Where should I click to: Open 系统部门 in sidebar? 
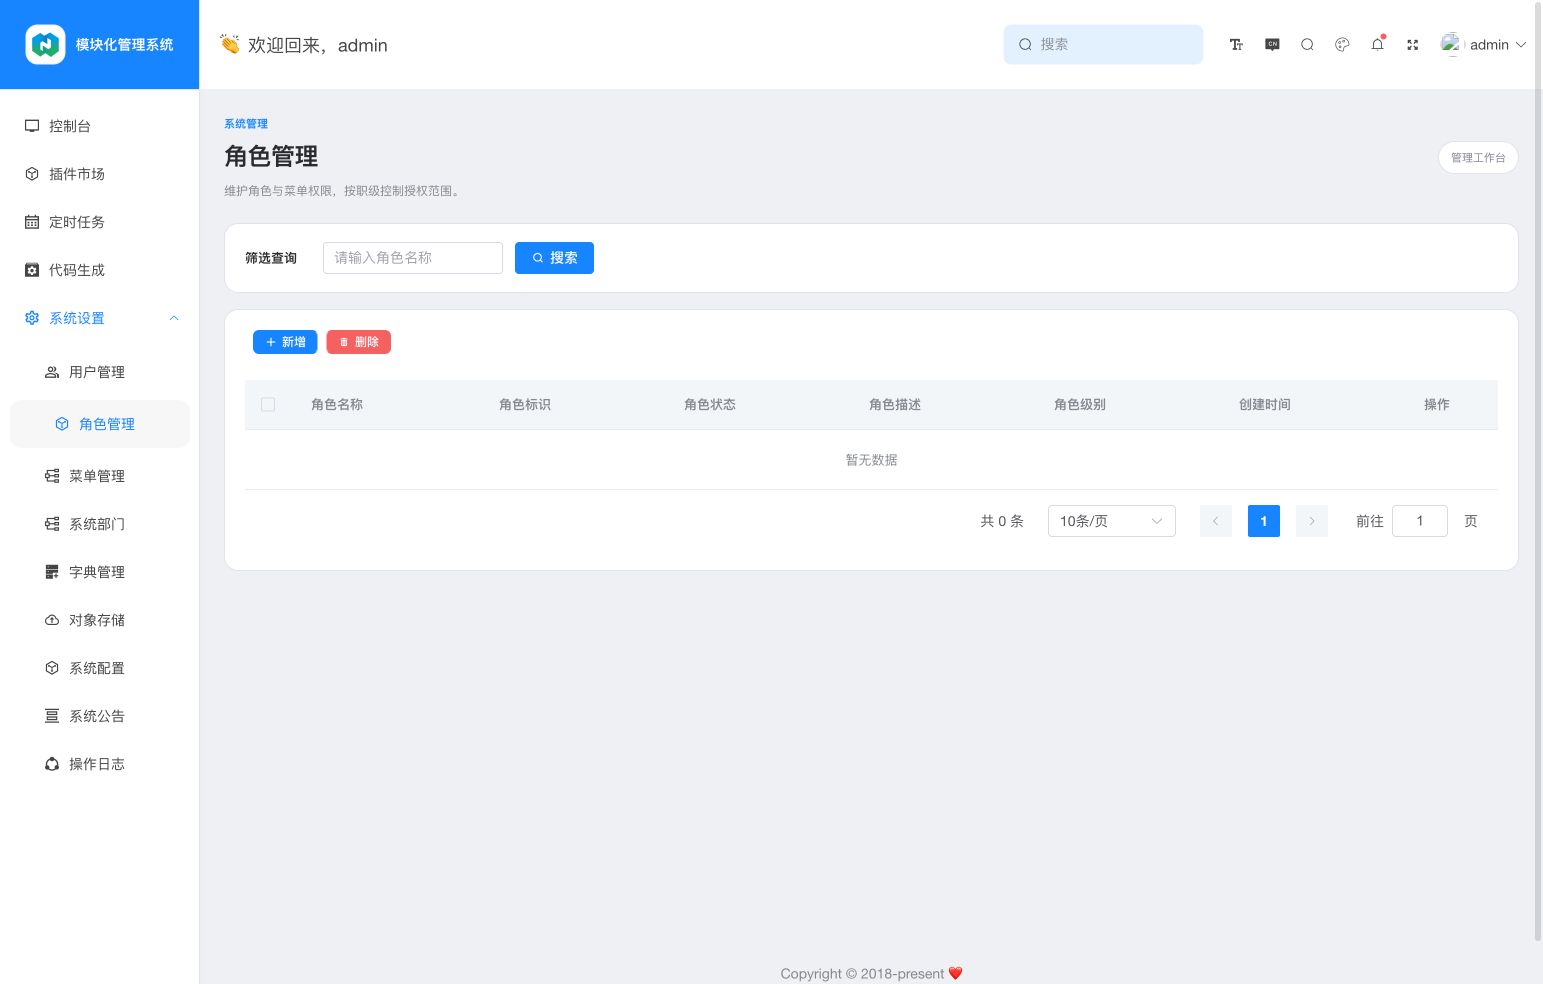click(97, 524)
